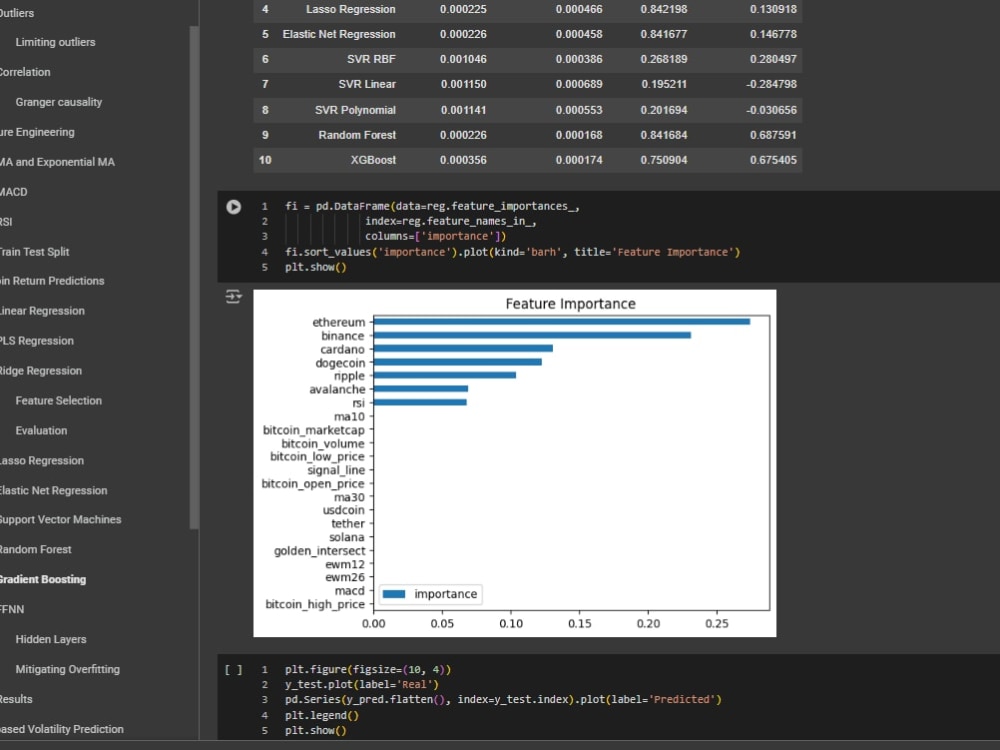Click the SVR Linear table cell
The image size is (1000, 750).
coord(367,84)
